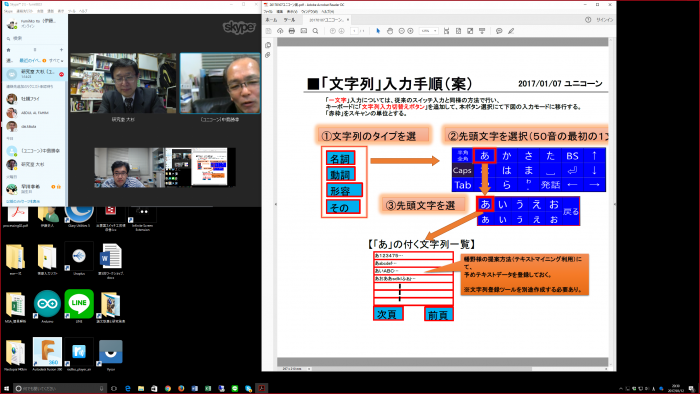Click the zoom out minus icon

(x=401, y=31)
